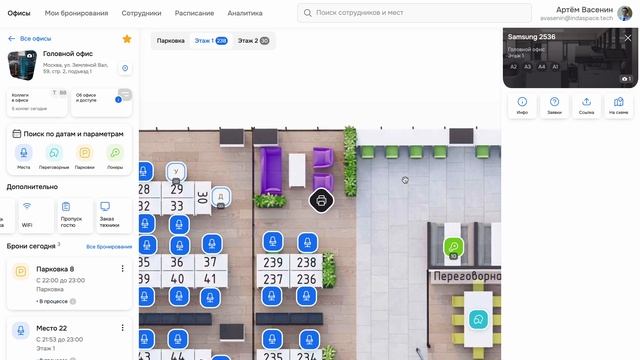Image resolution: width=640 pixels, height=360 pixels.
Task: Open the Артём Васенин profile avatar
Action: coord(624,13)
